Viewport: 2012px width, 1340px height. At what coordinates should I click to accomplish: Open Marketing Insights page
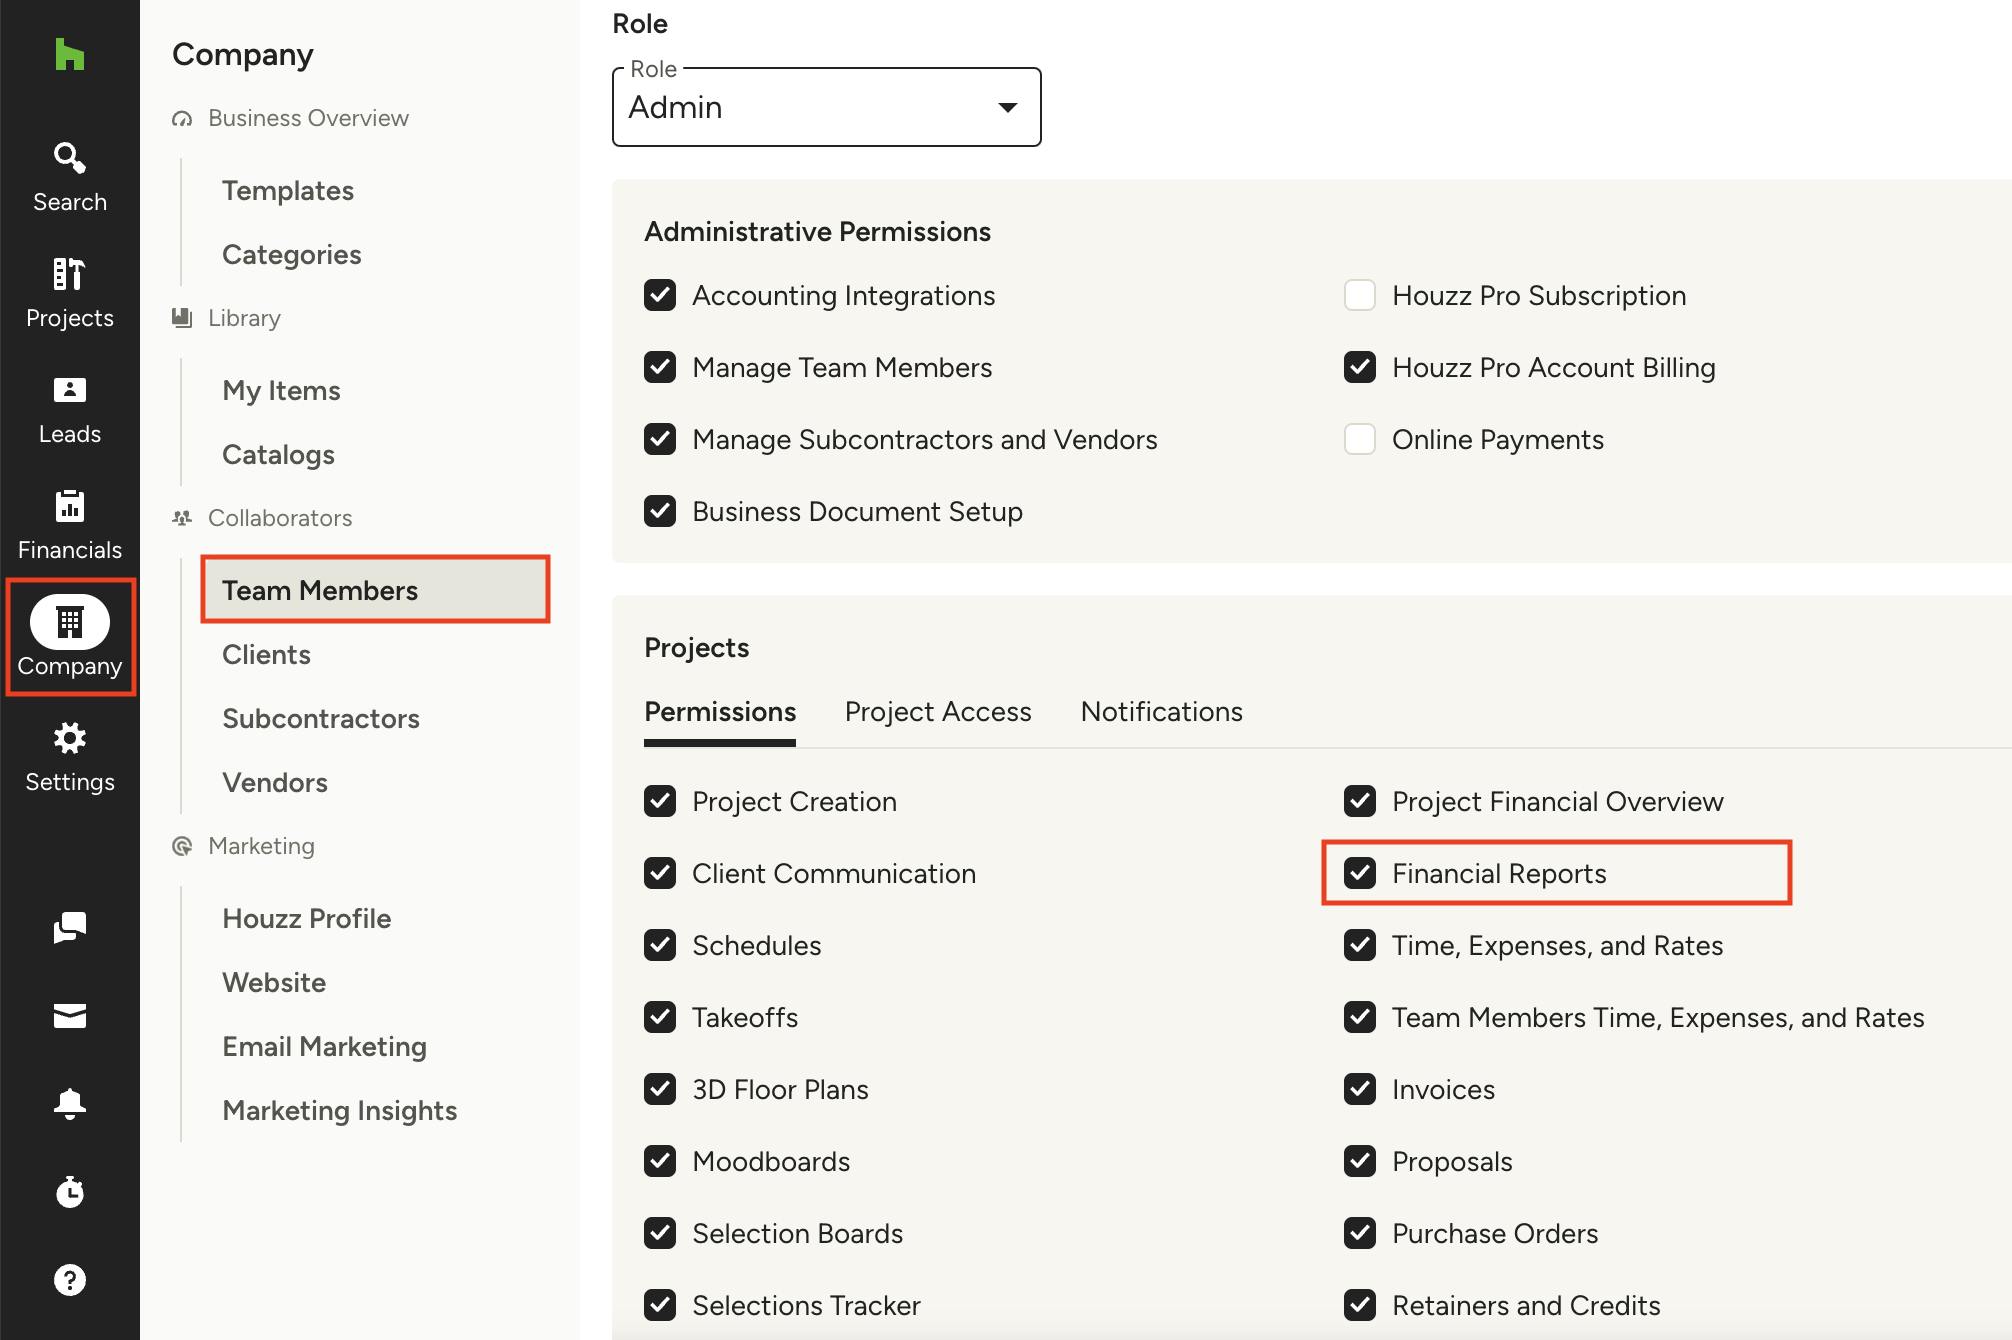pyautogui.click(x=339, y=1111)
